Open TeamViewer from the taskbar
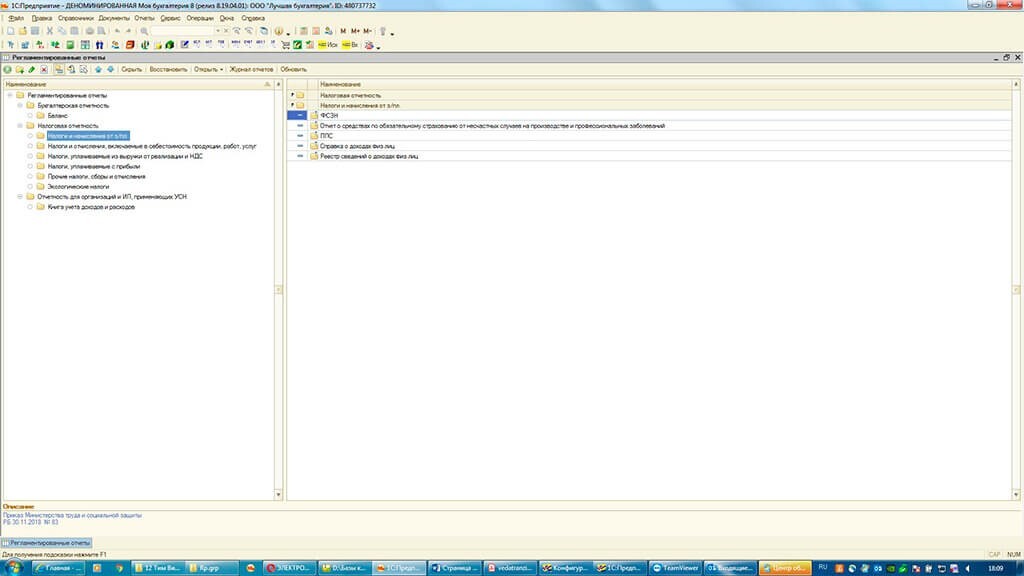Screen dimensions: 1024x576 tap(675, 568)
